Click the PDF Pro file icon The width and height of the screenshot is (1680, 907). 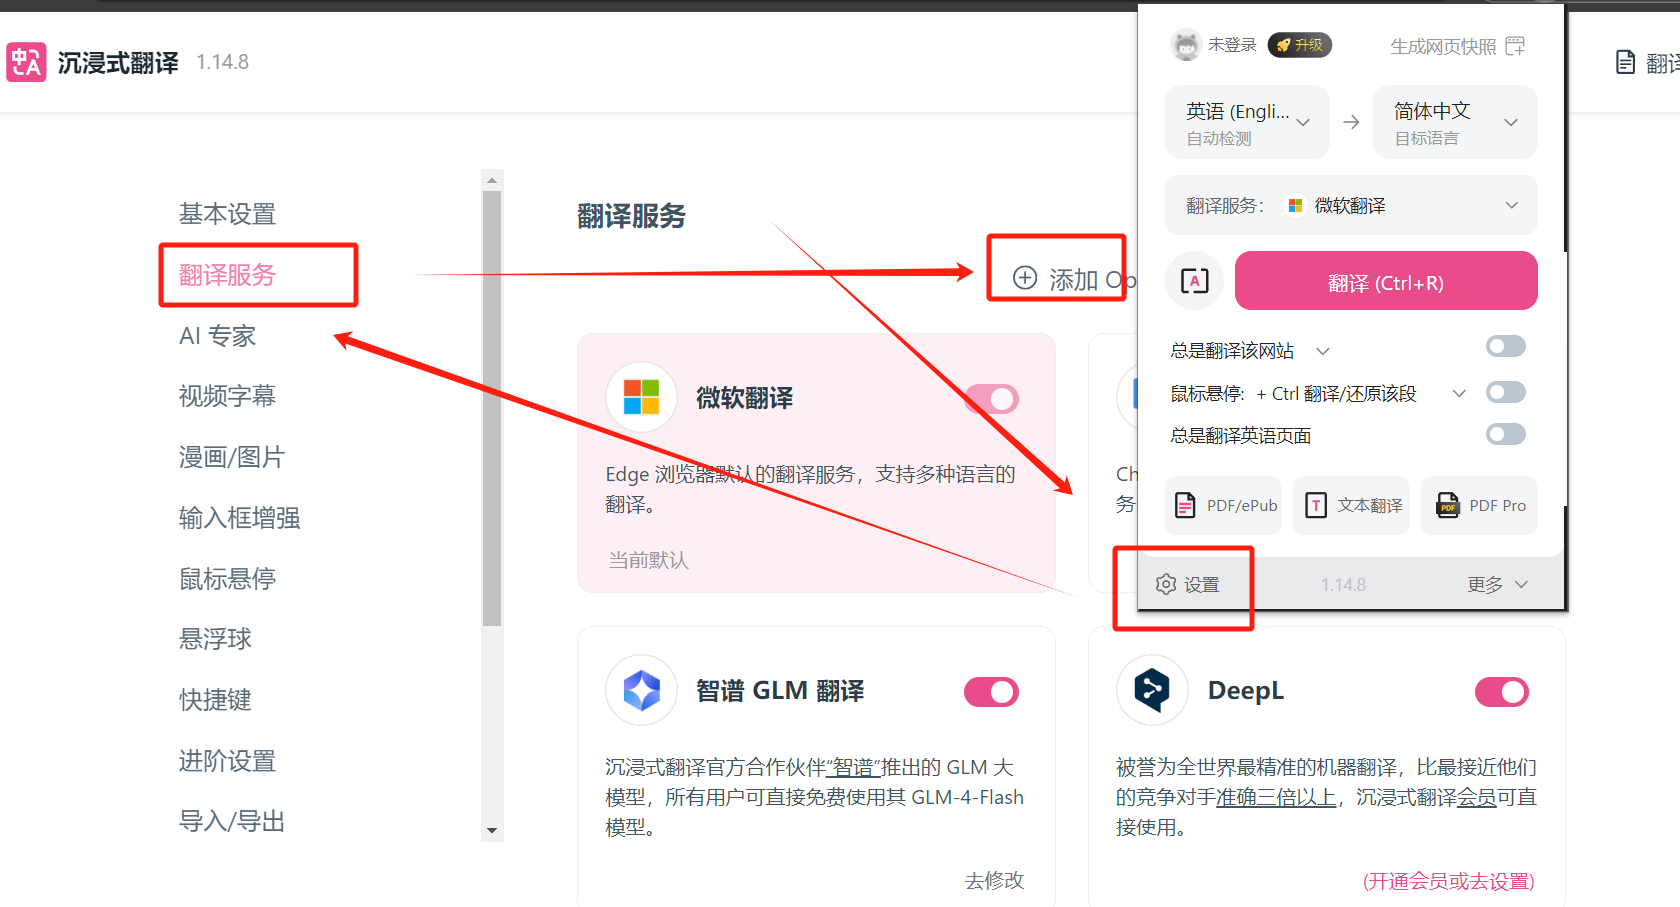[x=1447, y=505]
